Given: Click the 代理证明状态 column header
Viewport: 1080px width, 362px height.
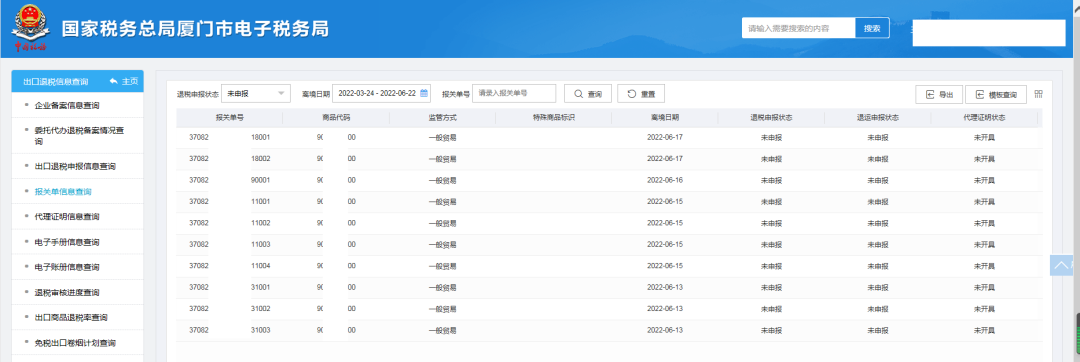Looking at the screenshot, I should tap(984, 118).
